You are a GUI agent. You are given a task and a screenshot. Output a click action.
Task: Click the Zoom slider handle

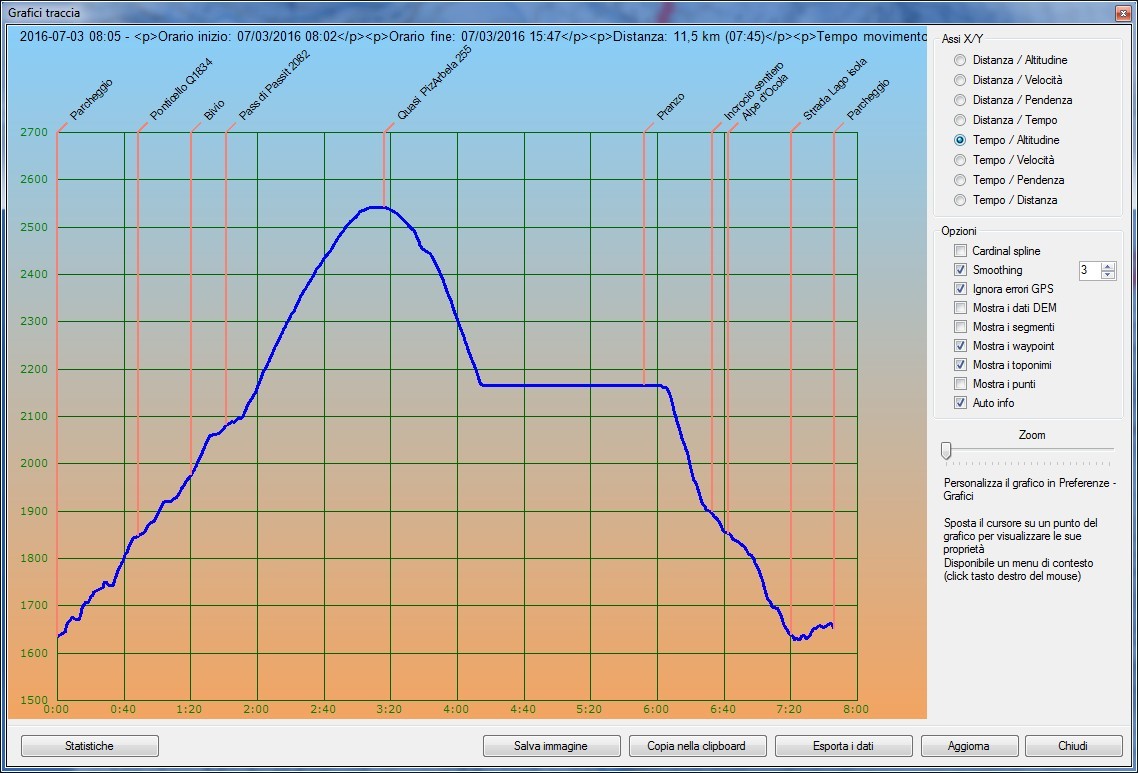click(946, 451)
